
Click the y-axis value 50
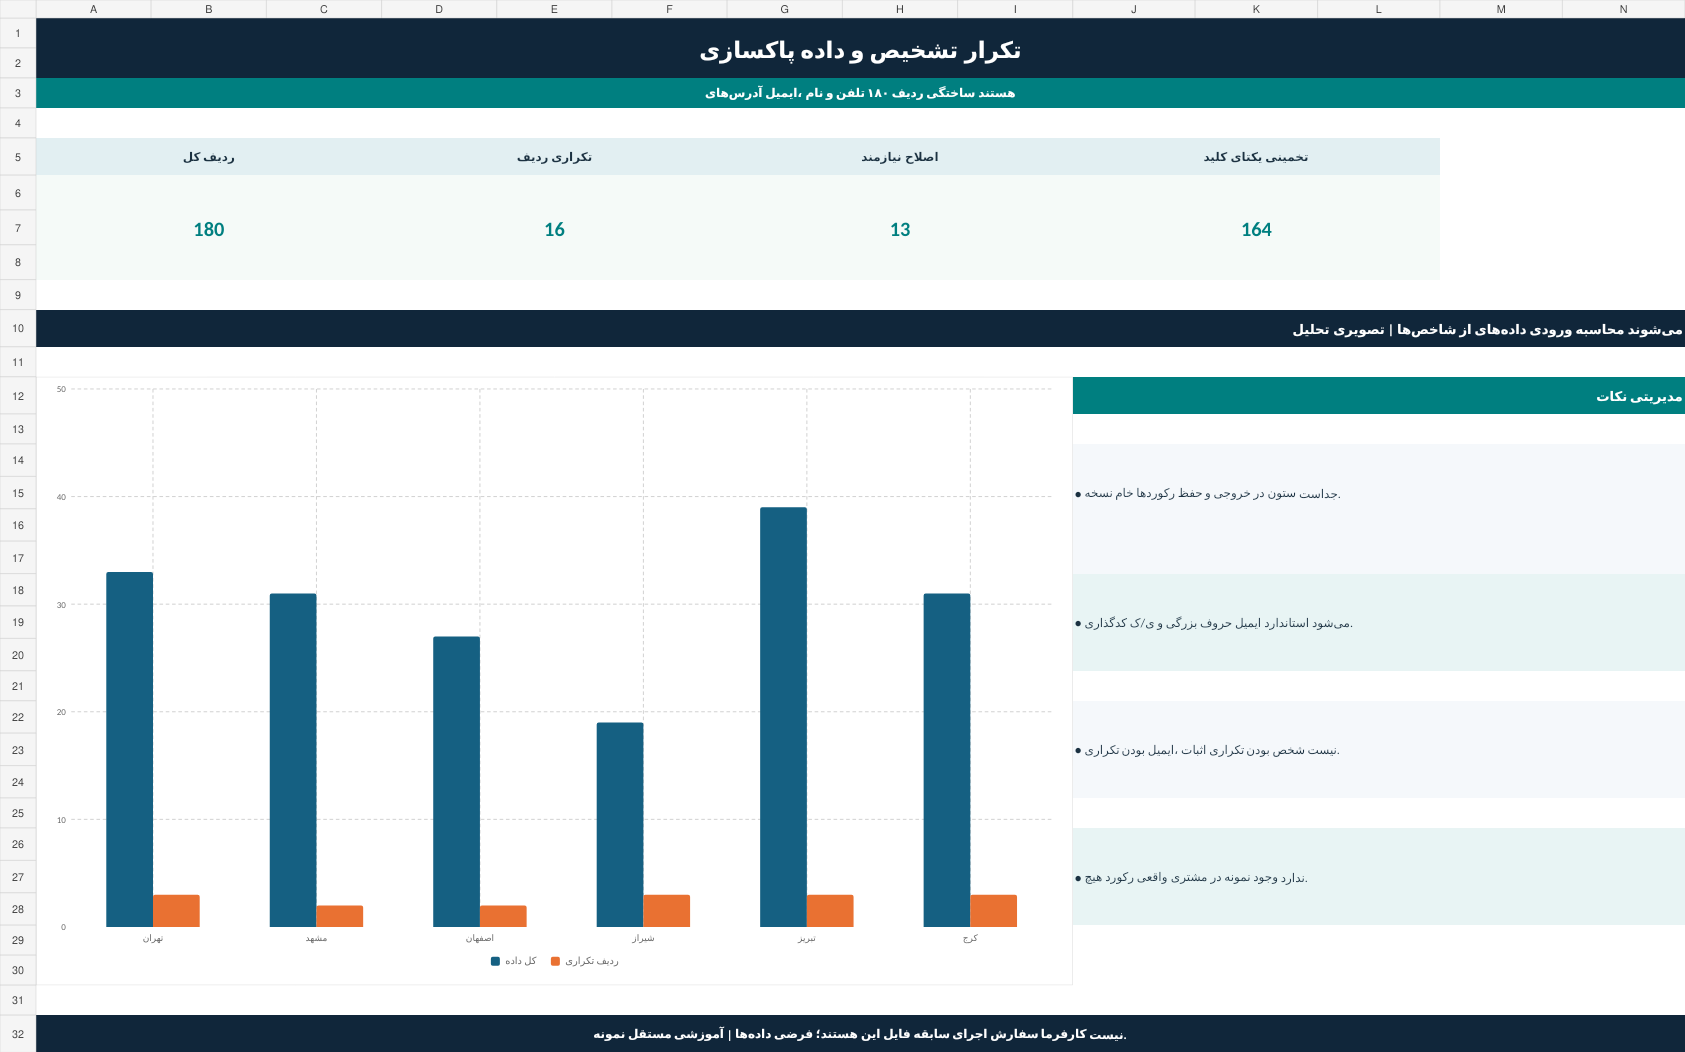[x=61, y=389]
